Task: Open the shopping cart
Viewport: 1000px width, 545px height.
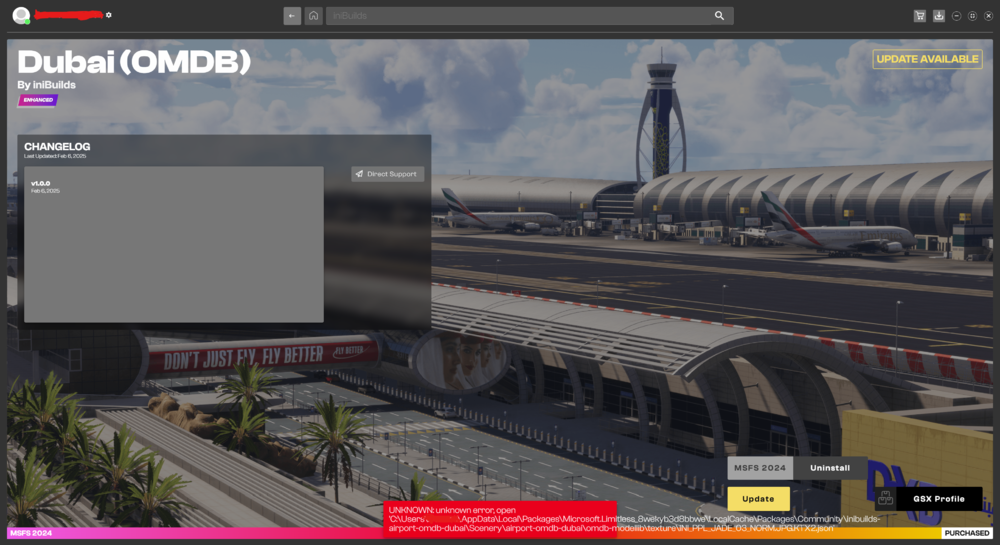Action: pos(919,16)
